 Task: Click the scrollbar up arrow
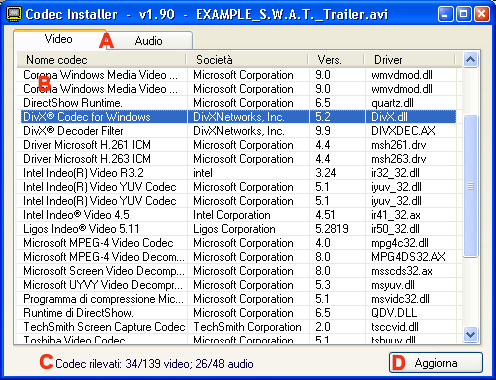470,60
